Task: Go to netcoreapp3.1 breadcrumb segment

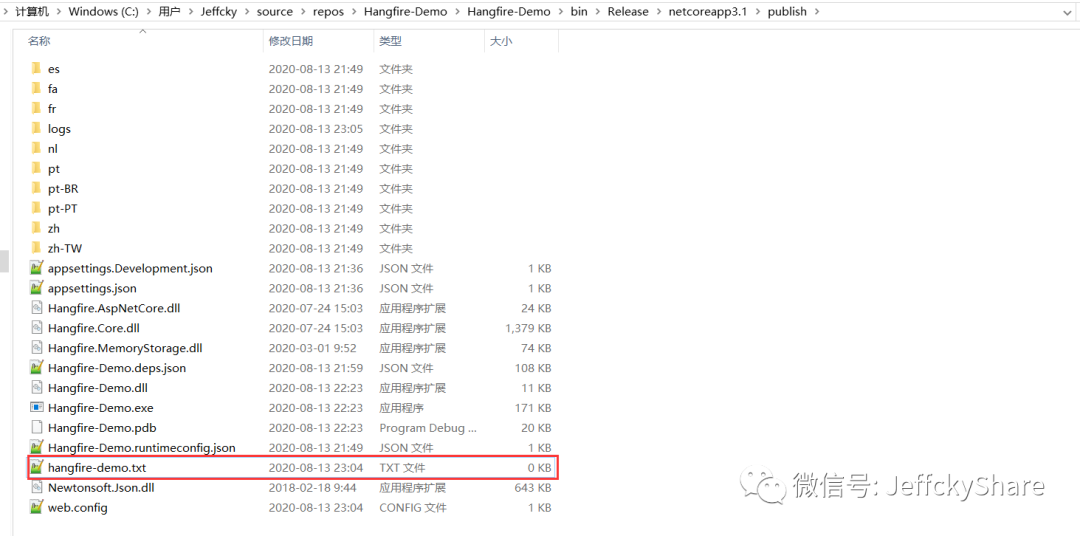Action: click(708, 12)
